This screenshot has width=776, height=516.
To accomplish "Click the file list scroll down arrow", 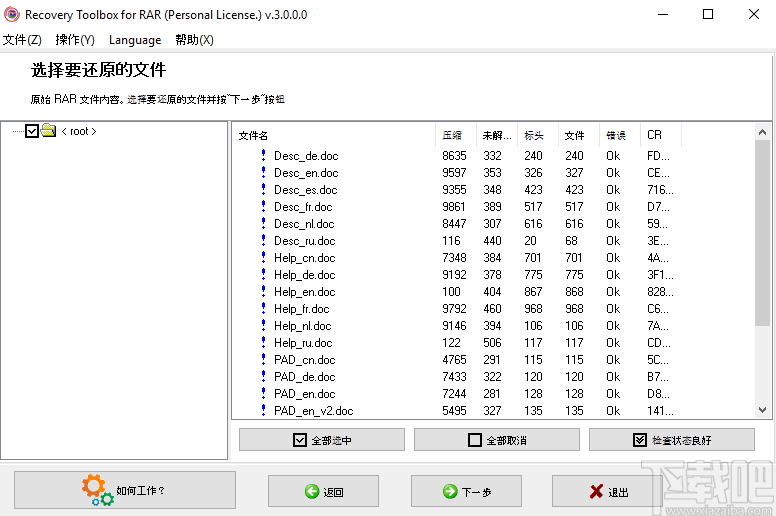I will (x=762, y=410).
